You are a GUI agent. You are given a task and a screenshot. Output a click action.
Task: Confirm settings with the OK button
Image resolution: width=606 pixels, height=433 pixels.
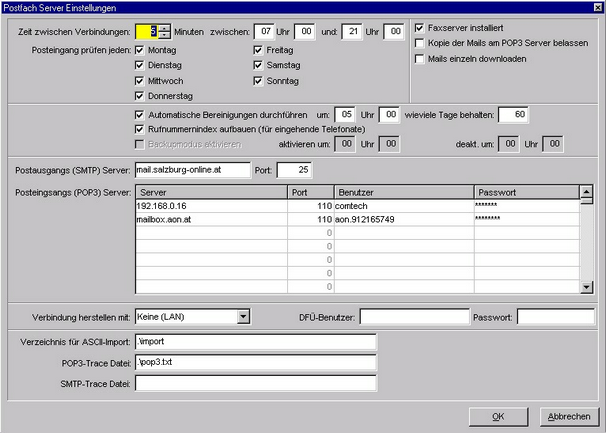(x=499, y=417)
